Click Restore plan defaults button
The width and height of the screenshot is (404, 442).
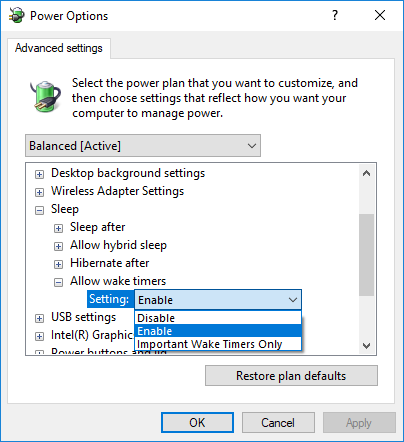pyautogui.click(x=291, y=376)
